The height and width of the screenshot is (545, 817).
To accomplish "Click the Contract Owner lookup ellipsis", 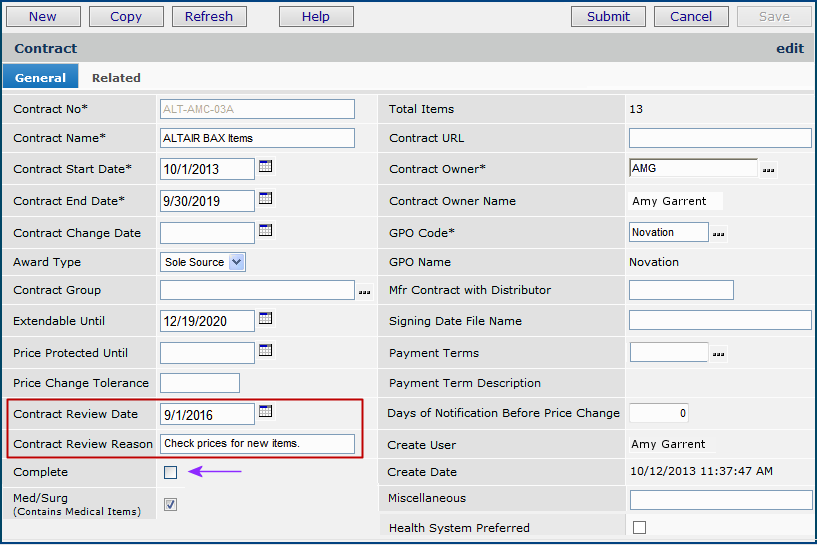I will pyautogui.click(x=768, y=171).
